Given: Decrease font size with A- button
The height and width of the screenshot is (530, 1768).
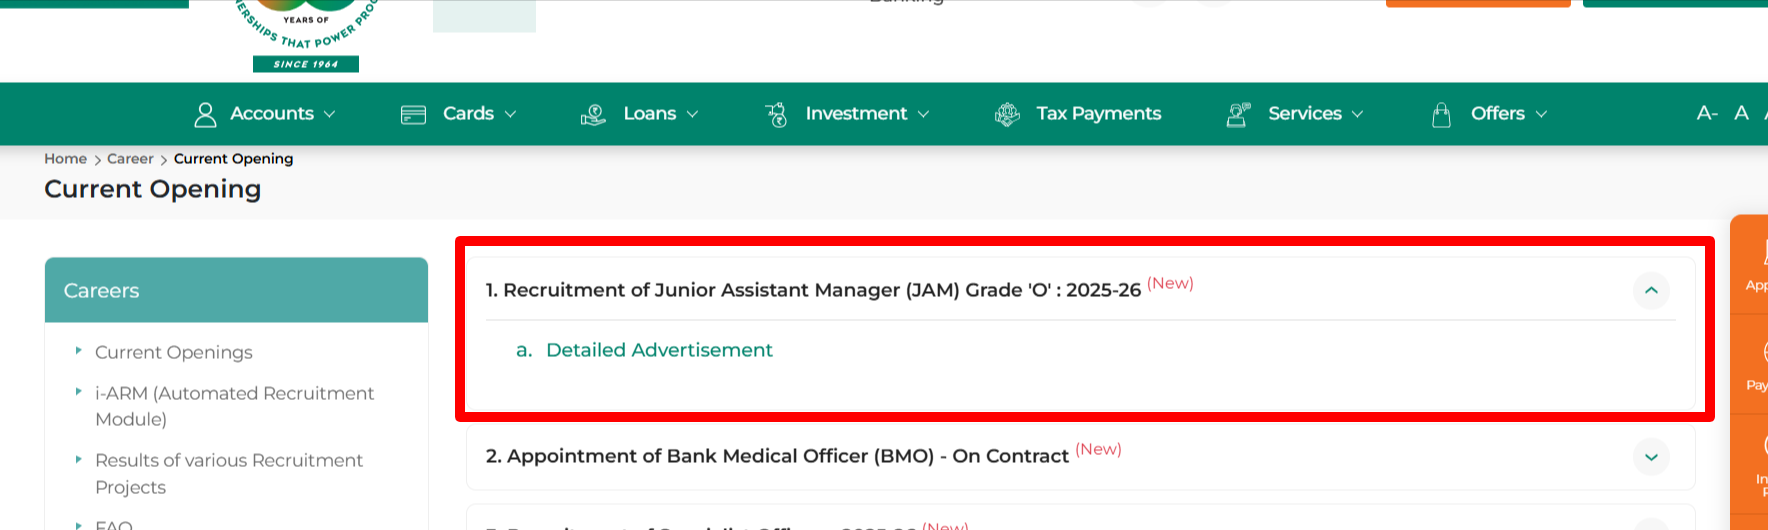Looking at the screenshot, I should point(1707,113).
